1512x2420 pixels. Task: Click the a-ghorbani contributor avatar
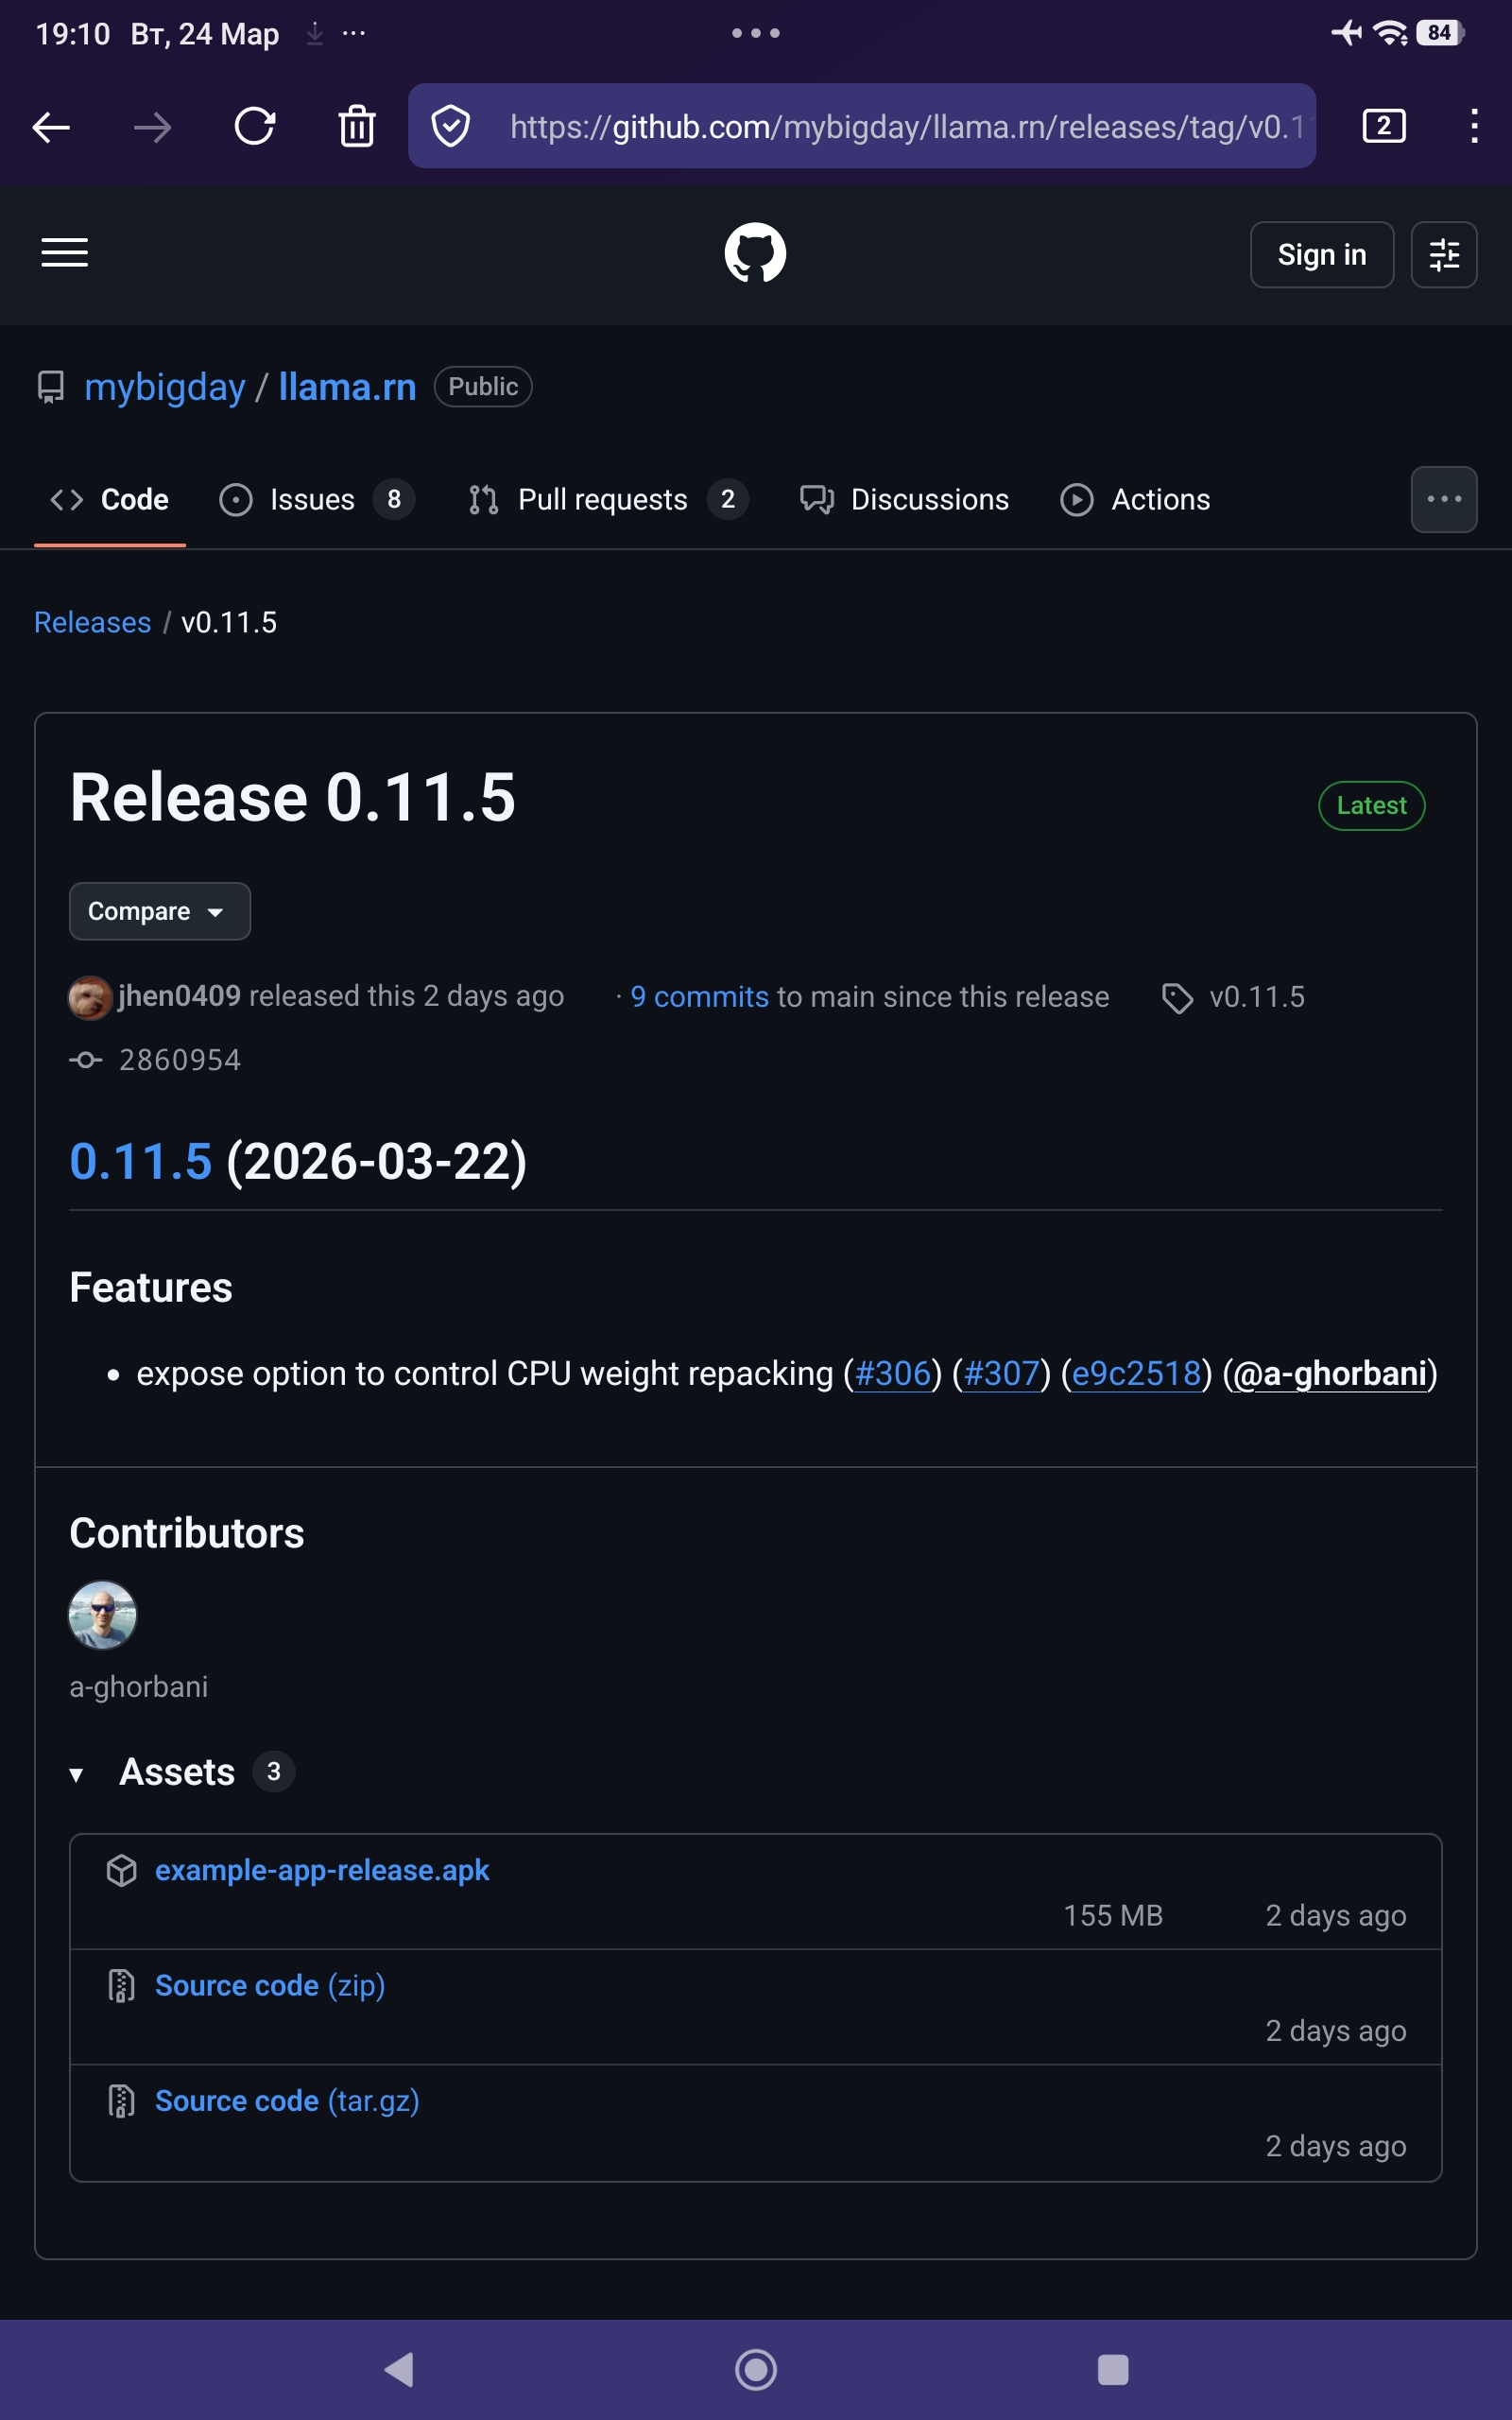102,1615
